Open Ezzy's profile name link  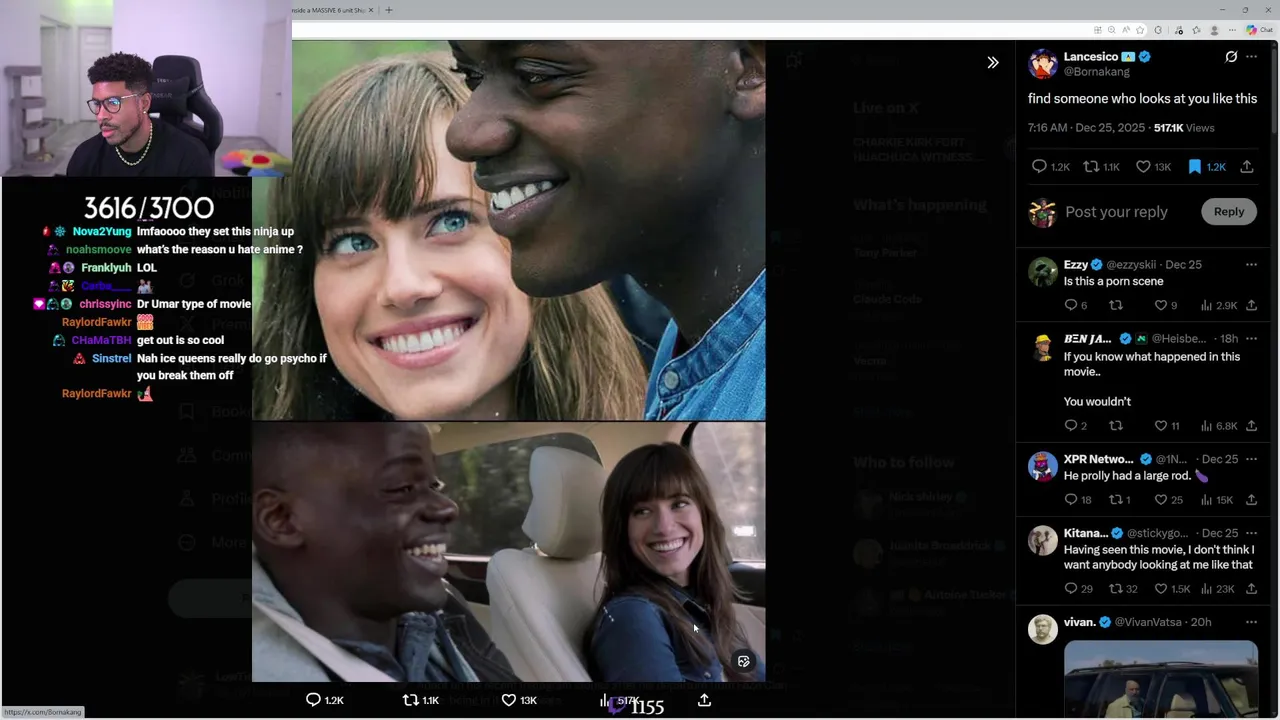[1076, 265]
